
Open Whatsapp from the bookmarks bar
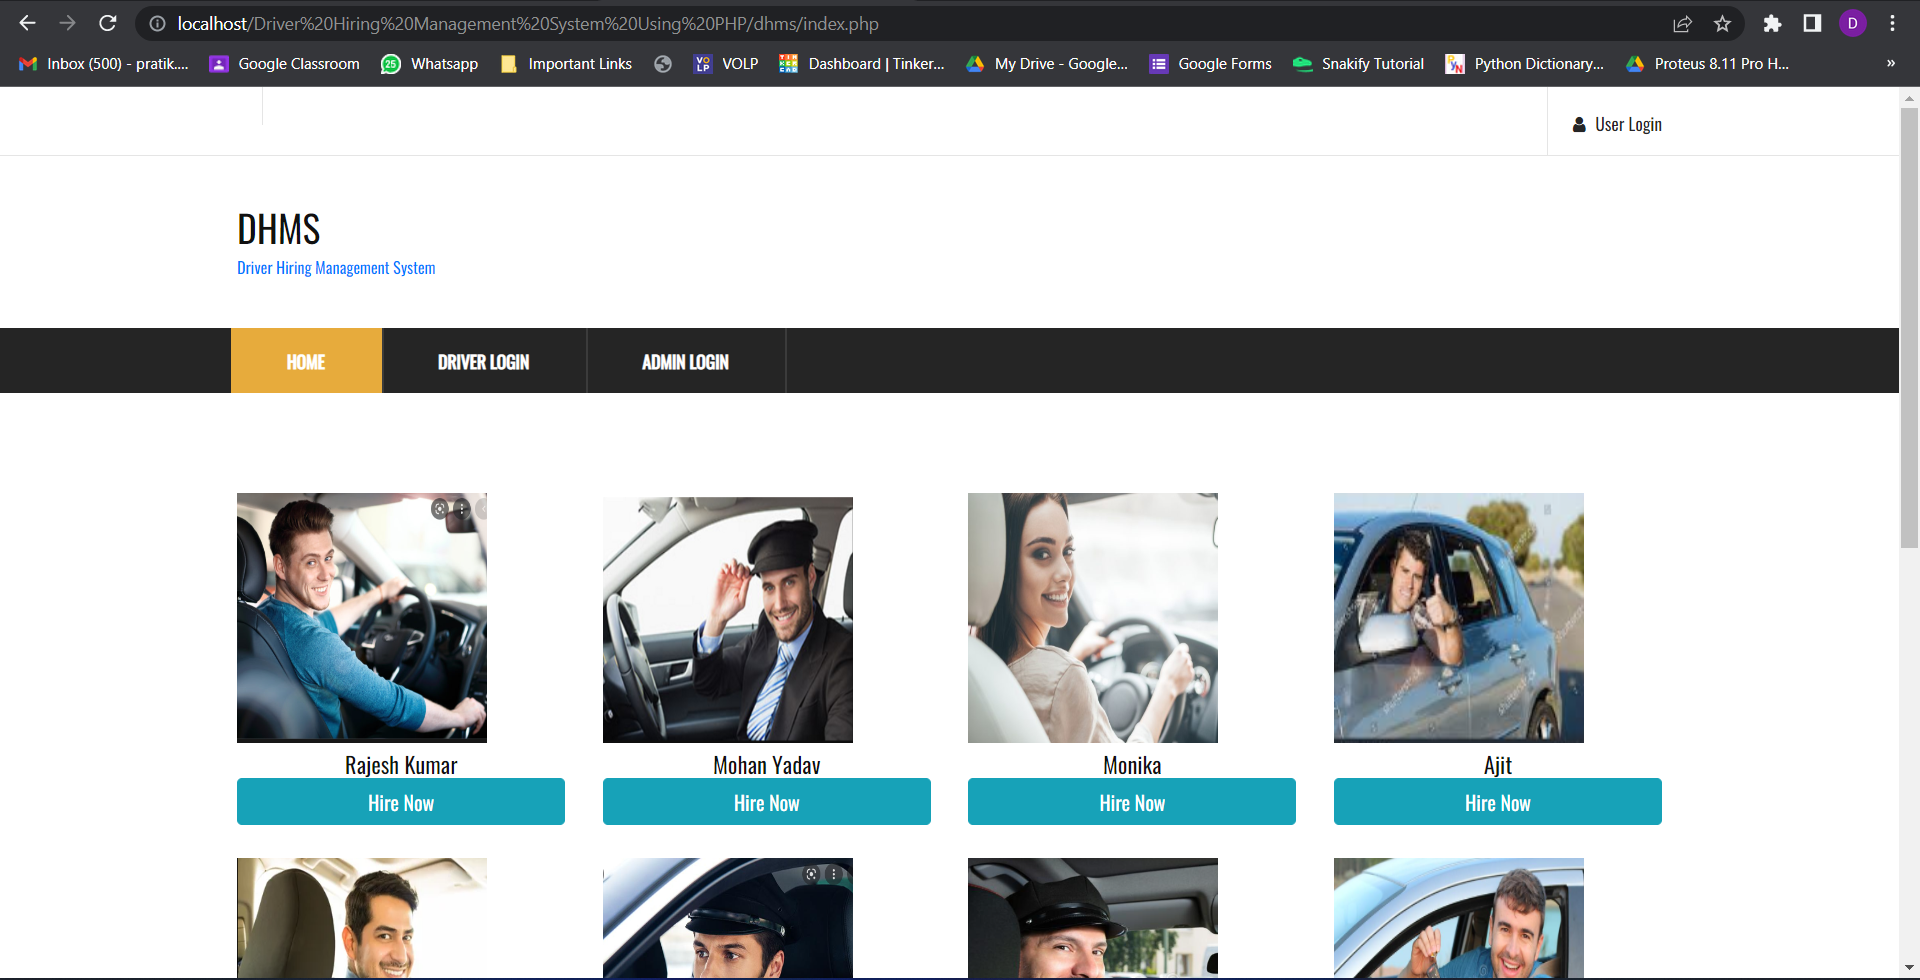tap(429, 63)
